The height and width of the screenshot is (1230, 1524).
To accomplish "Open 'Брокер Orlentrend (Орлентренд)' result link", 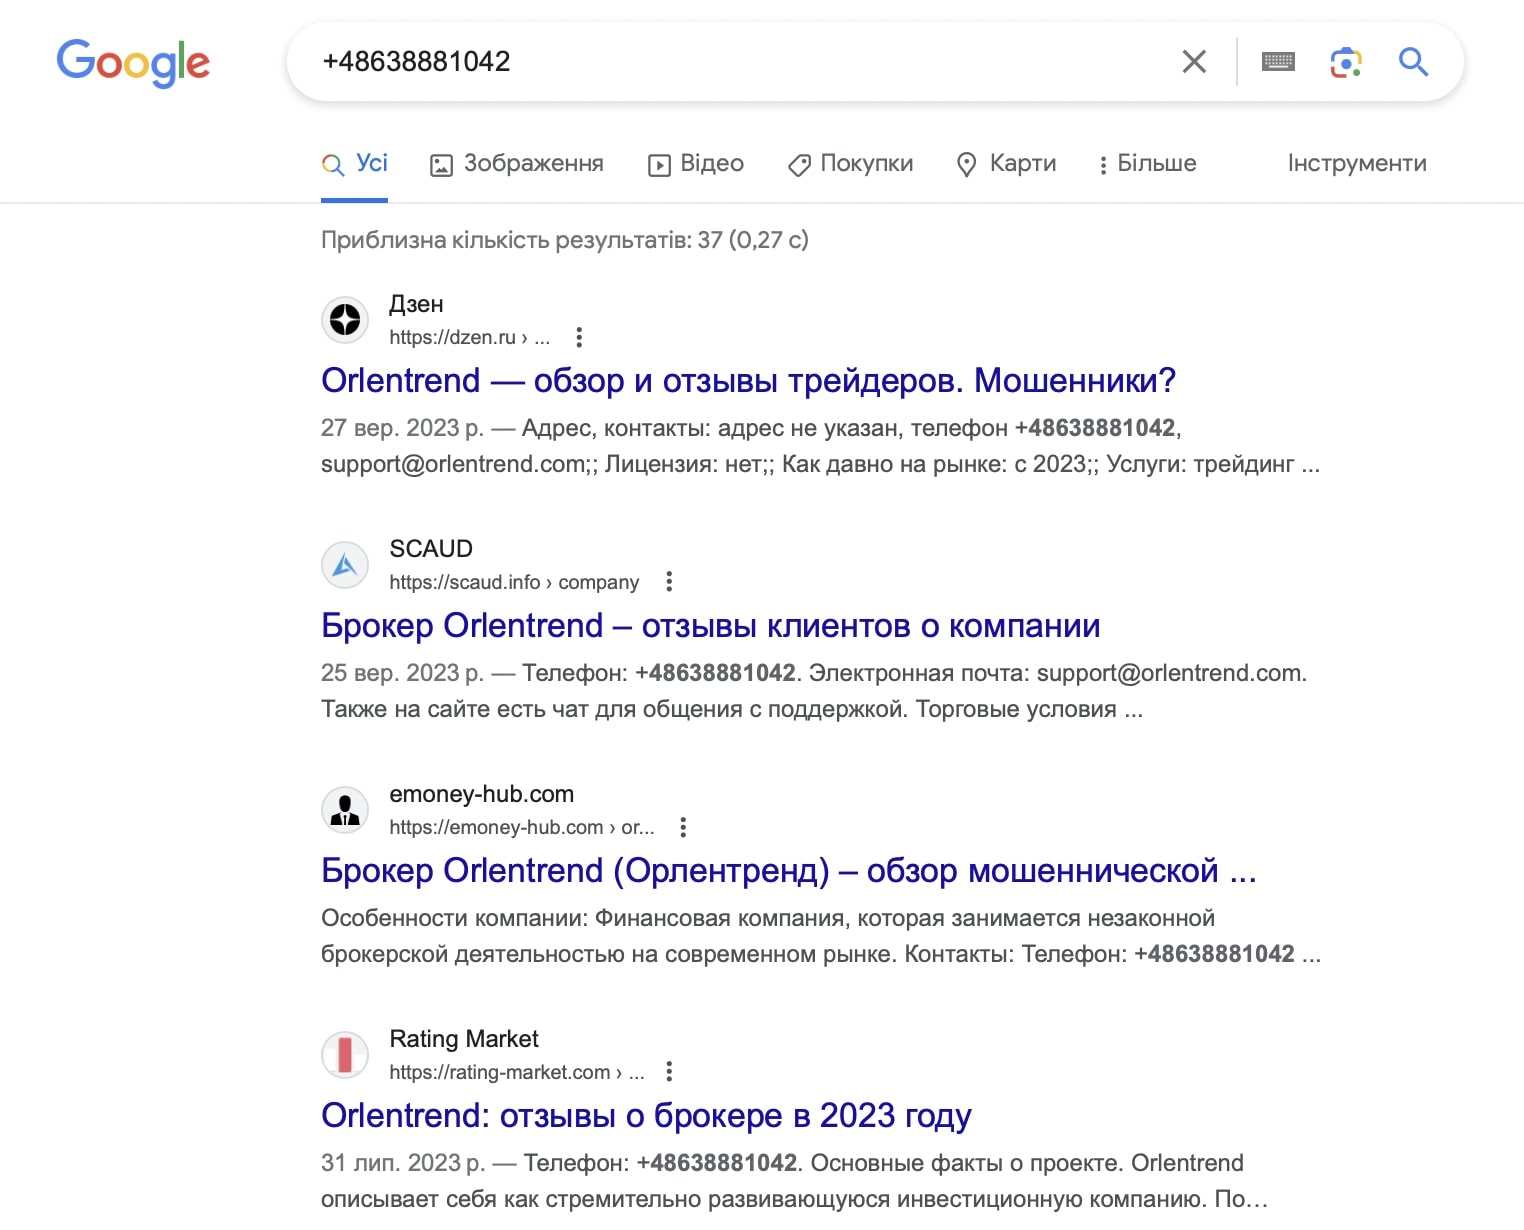I will point(788,871).
